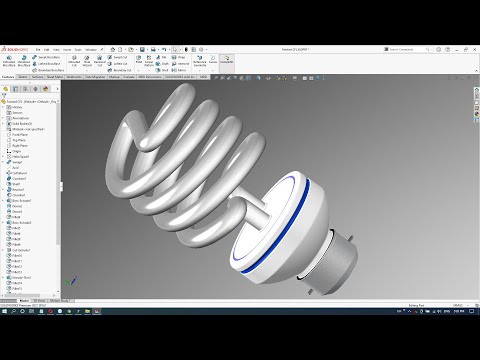Choose the Swept Boss/Base command
The height and width of the screenshot is (360, 480).
[x=46, y=57]
